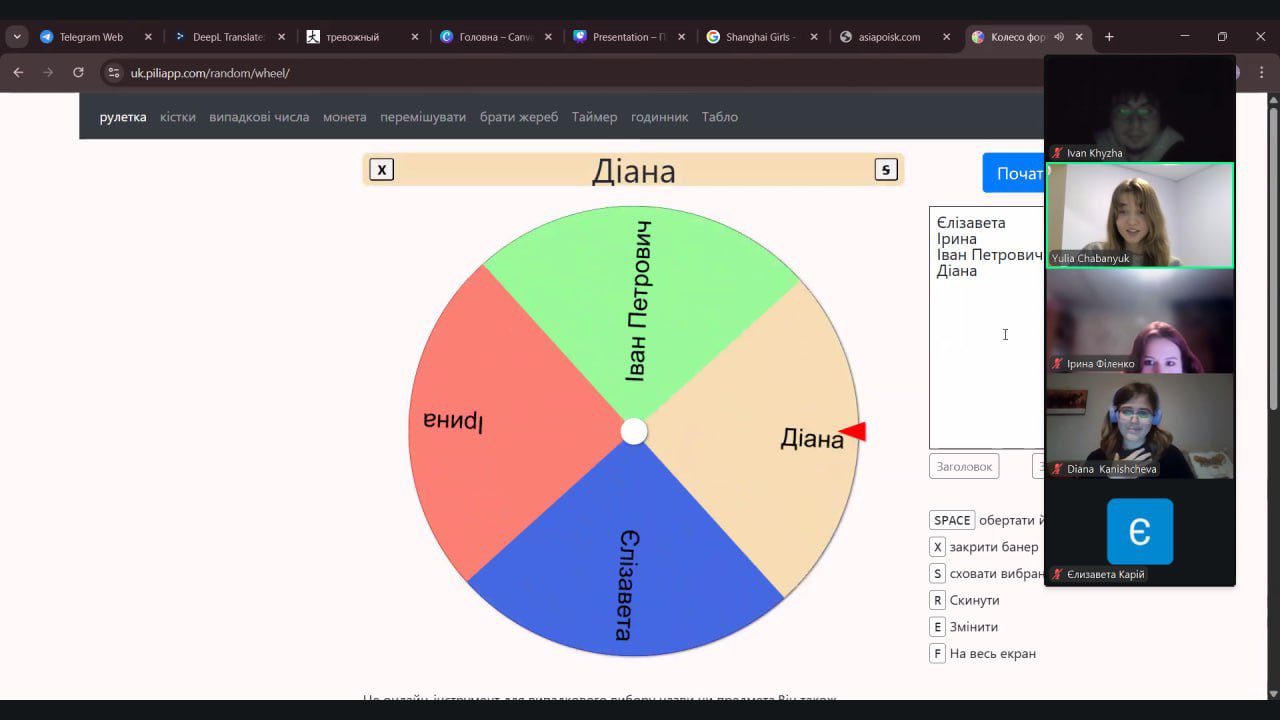Click the Заголовок button below the list
The height and width of the screenshot is (720, 1280).
coord(964,466)
